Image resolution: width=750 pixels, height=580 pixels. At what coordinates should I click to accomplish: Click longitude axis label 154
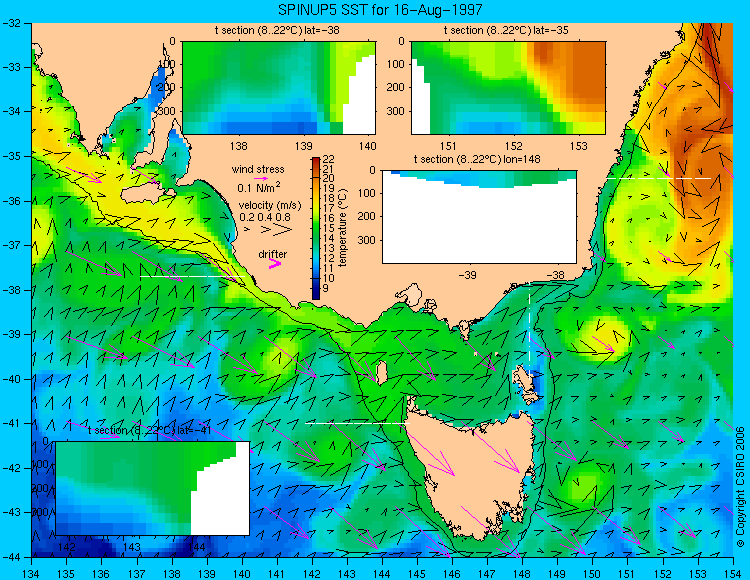tap(733, 573)
